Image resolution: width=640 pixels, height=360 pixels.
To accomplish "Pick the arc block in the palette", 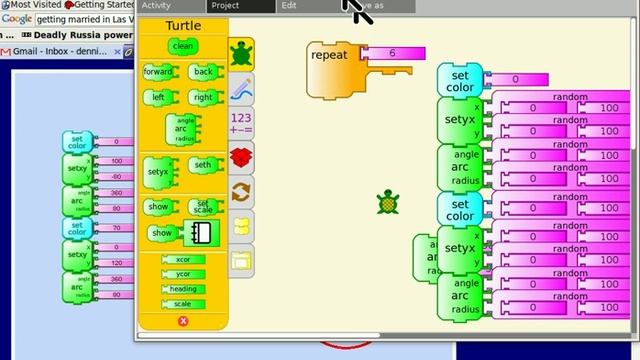I will 183,129.
